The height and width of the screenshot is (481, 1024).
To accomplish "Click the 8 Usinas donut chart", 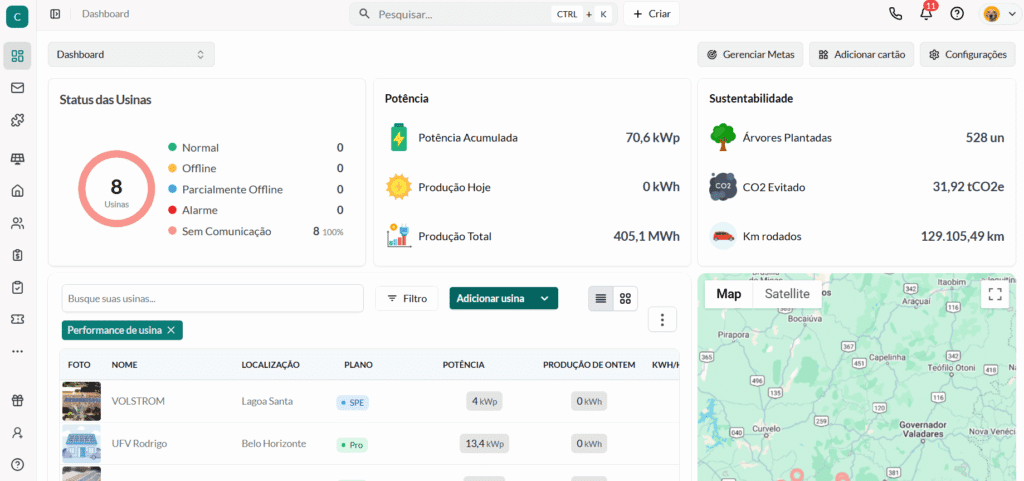I will pos(116,189).
